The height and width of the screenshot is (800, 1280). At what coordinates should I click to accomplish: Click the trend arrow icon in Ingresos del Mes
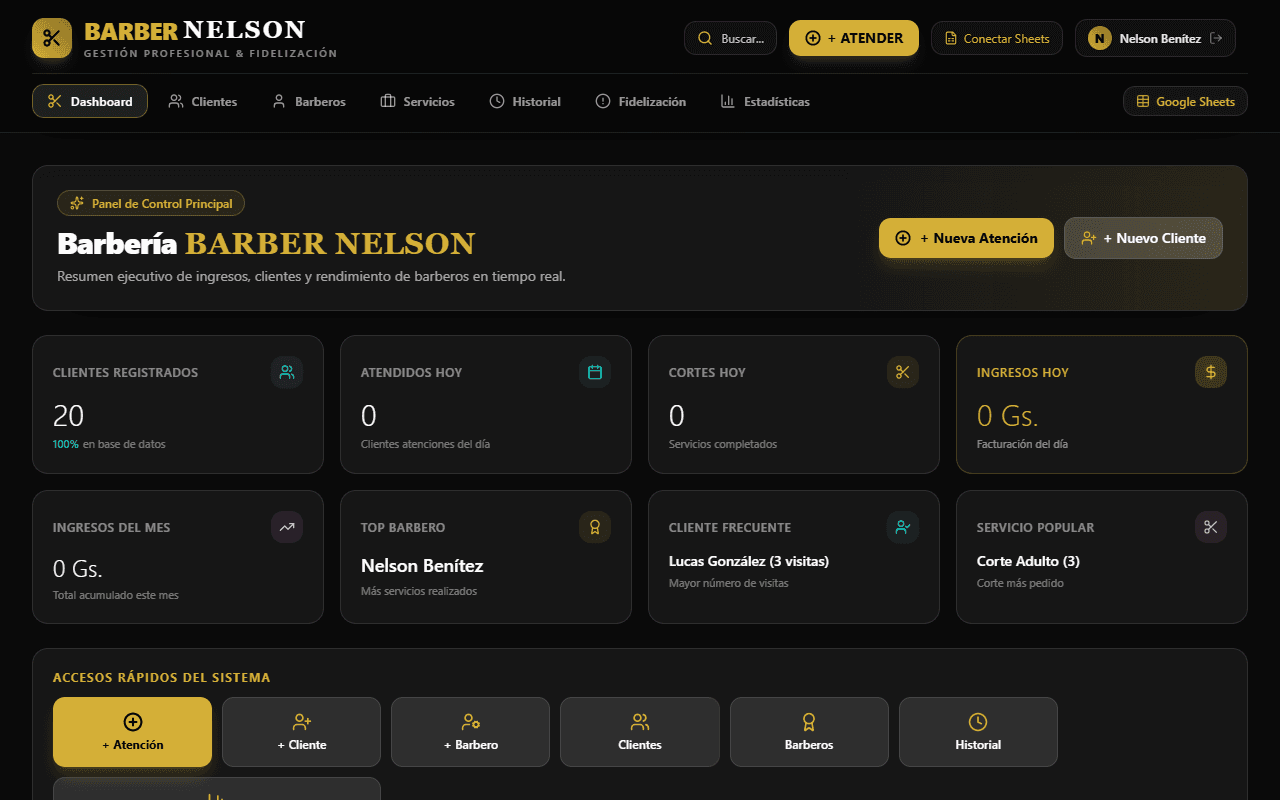(287, 527)
